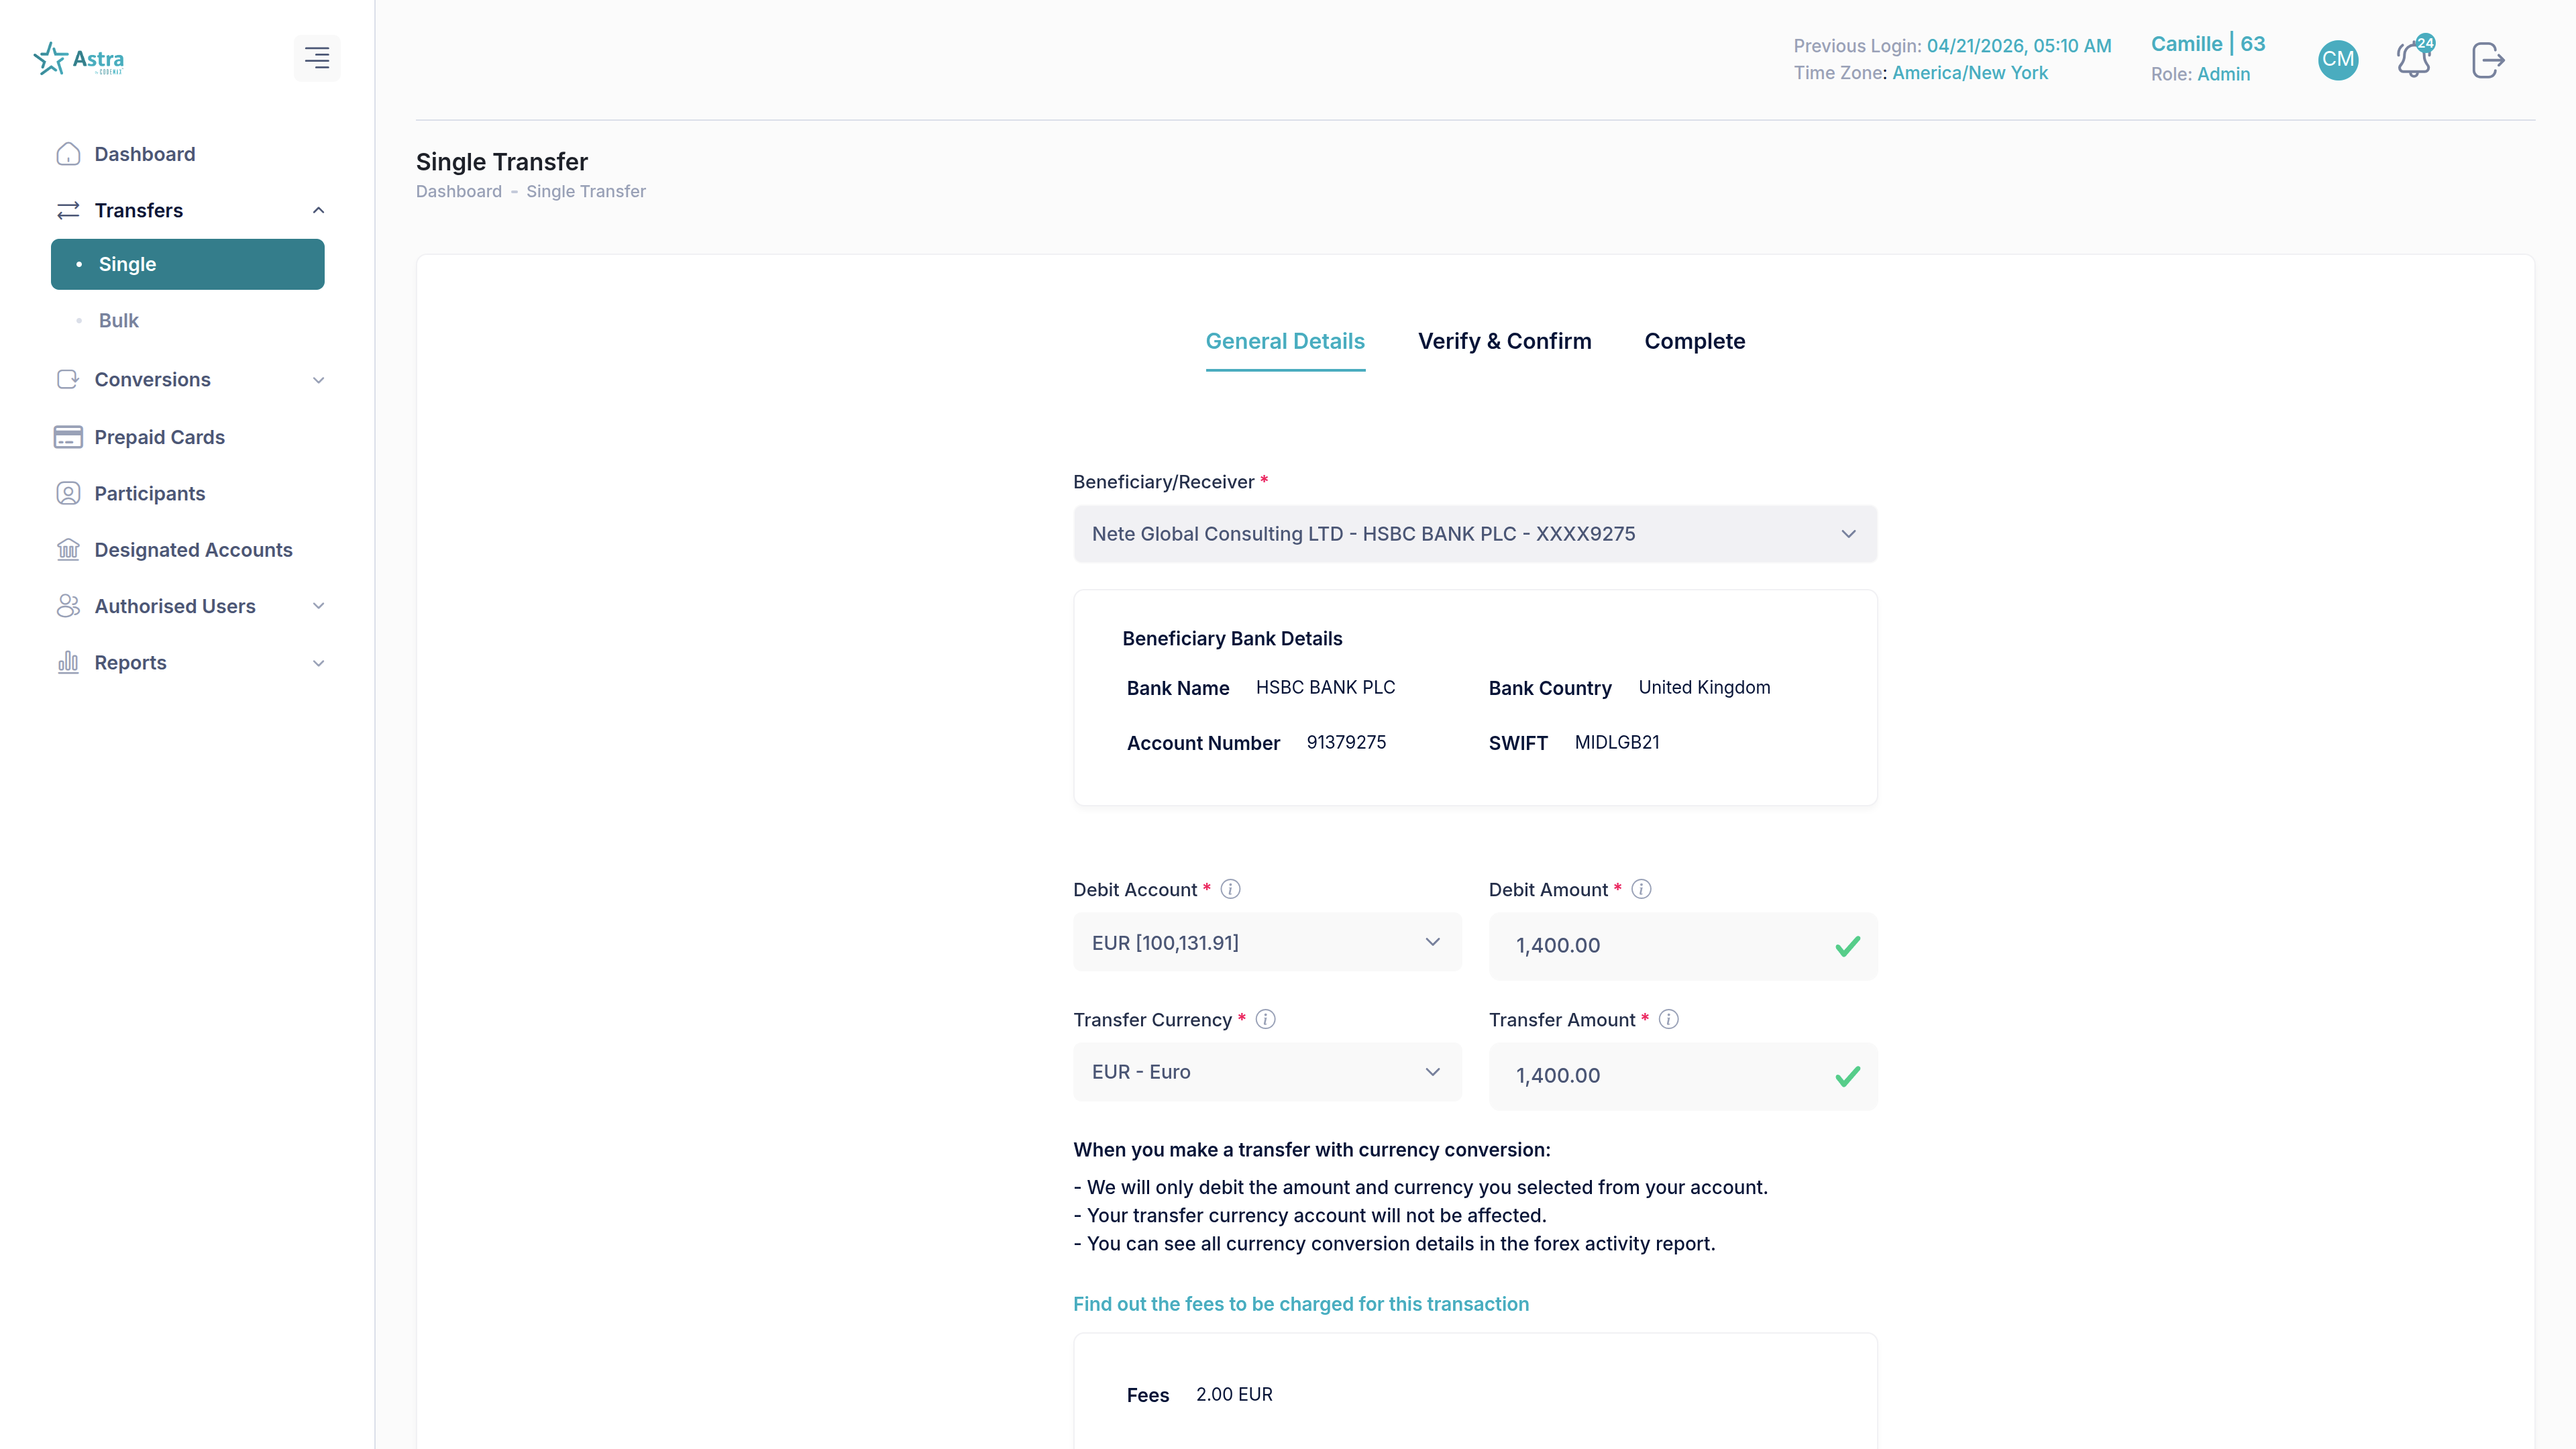Click Beneficiary Bank Details heading
The image size is (2576, 1449).
[1232, 638]
